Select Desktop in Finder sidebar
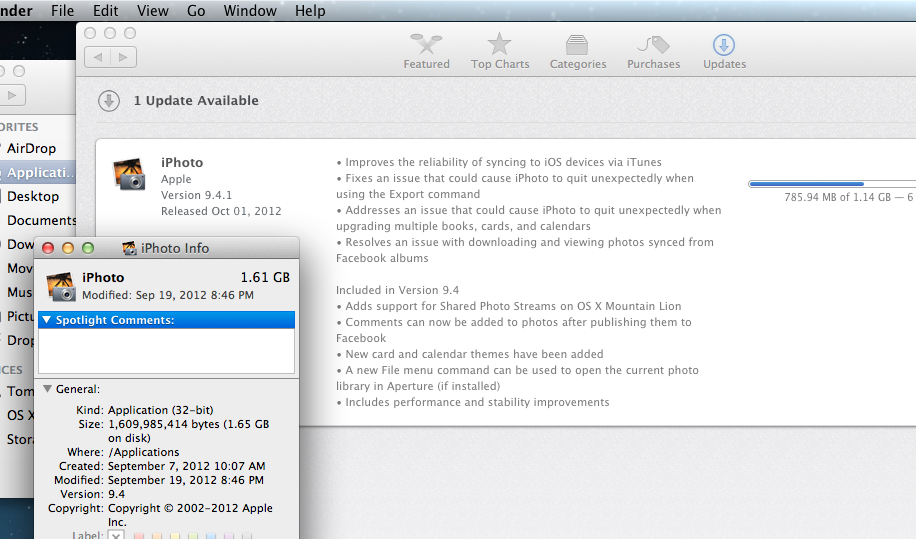Viewport: 916px width, 539px height. [33, 196]
